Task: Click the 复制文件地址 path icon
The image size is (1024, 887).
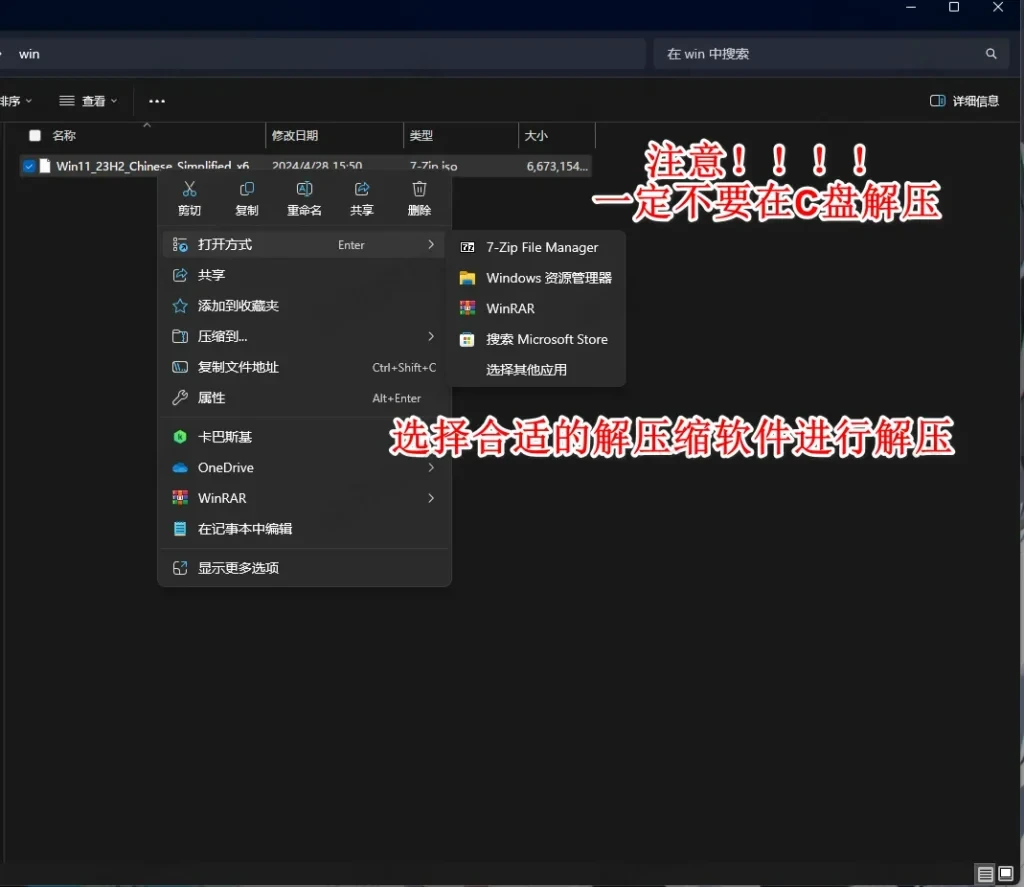Action: click(180, 368)
